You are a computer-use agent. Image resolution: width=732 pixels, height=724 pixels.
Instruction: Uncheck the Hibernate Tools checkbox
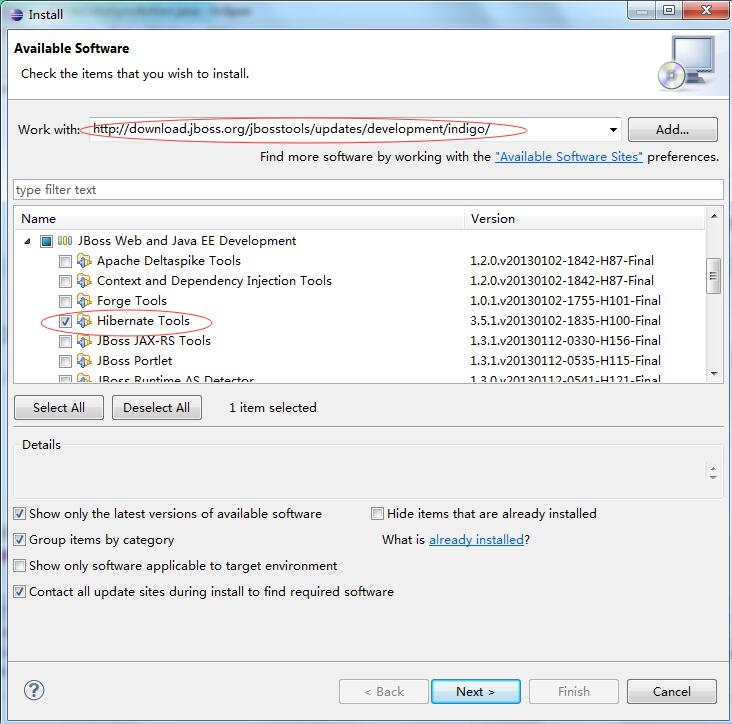[65, 321]
